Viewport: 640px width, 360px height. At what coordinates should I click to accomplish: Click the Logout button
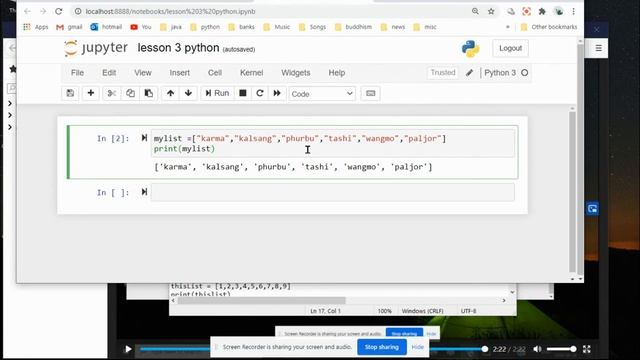click(x=510, y=48)
